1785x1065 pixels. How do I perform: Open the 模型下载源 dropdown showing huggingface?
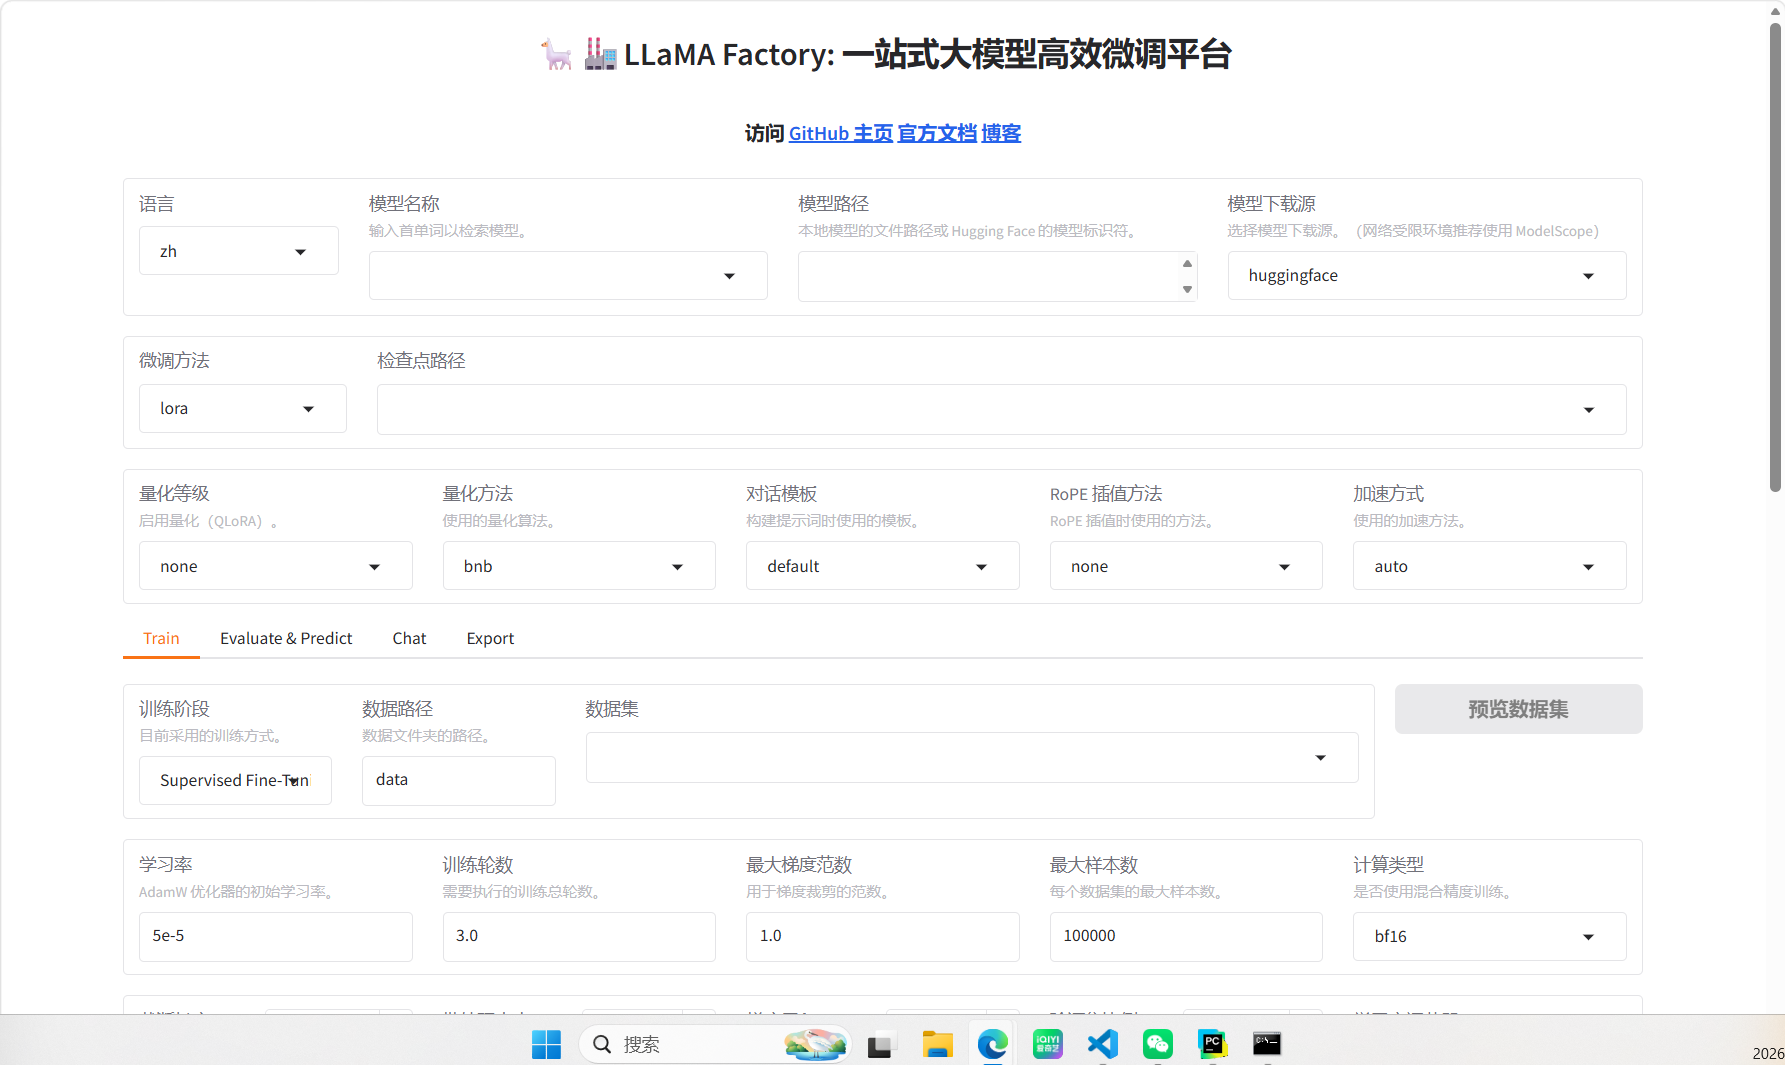1426,275
